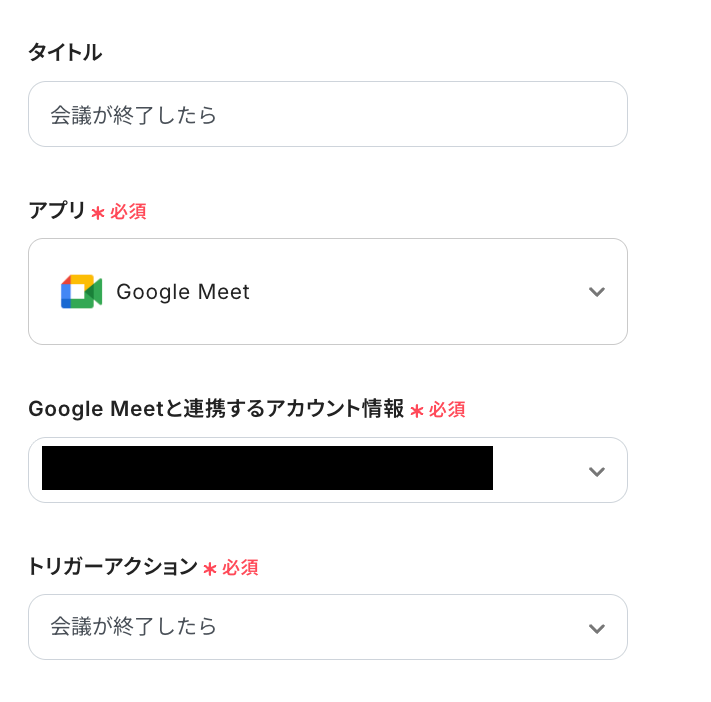This screenshot has height=702, width=711.
Task: Expand the アプリ dropdown chevron
Action: click(597, 292)
